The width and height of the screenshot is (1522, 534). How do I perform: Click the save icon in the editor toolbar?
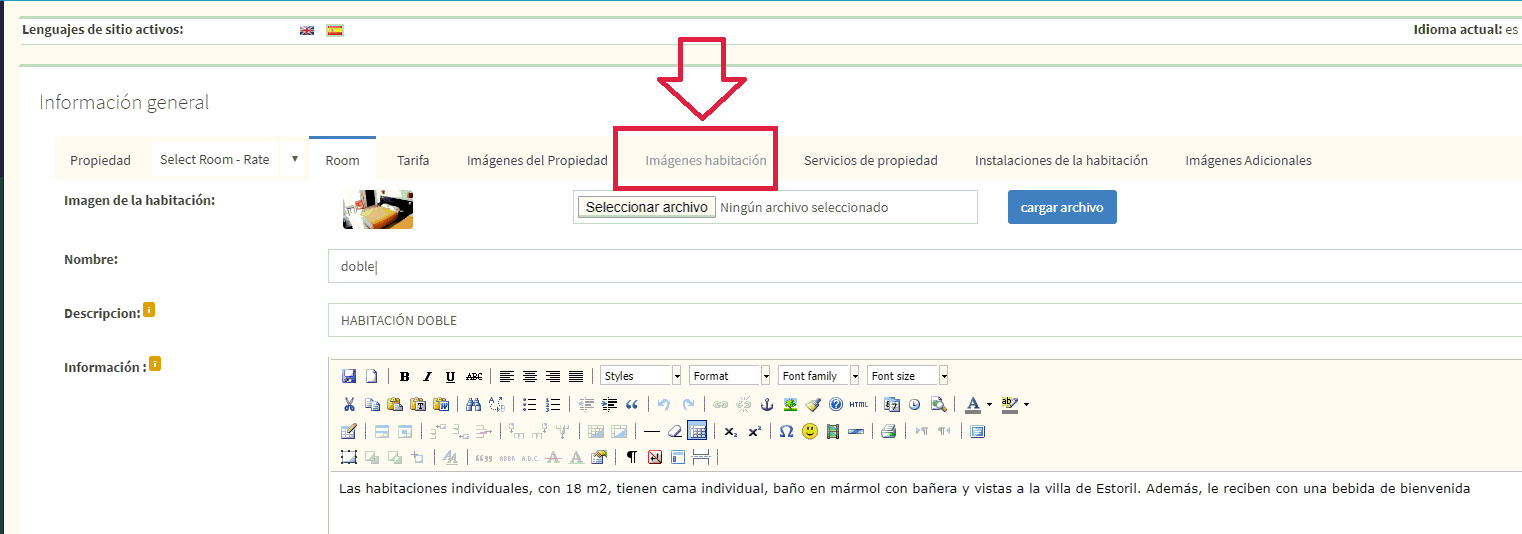[x=349, y=377]
